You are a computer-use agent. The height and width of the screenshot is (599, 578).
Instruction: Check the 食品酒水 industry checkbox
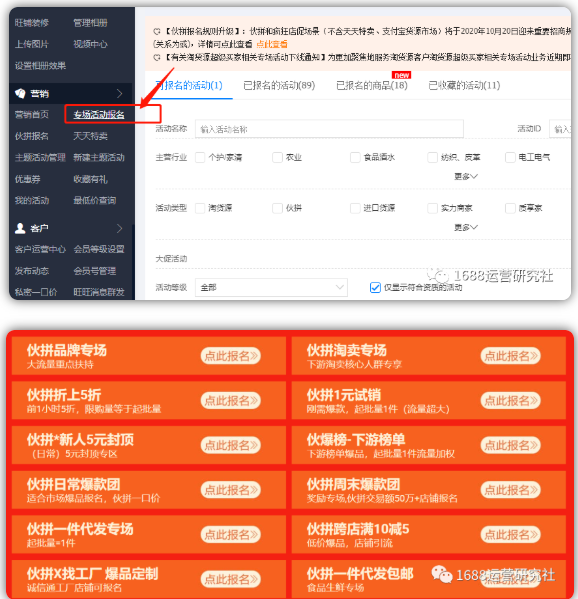(355, 157)
